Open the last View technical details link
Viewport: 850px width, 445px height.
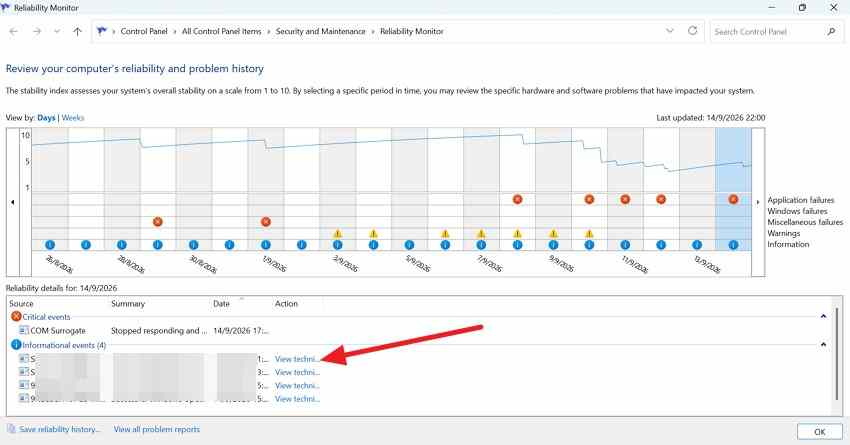click(297, 399)
